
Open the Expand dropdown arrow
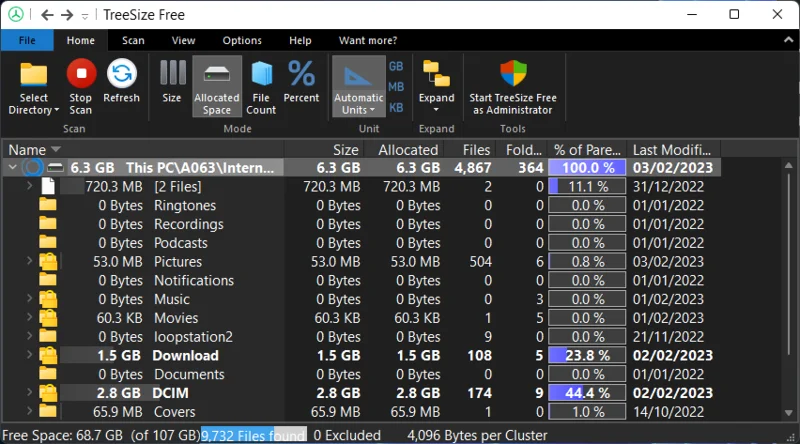coord(436,110)
